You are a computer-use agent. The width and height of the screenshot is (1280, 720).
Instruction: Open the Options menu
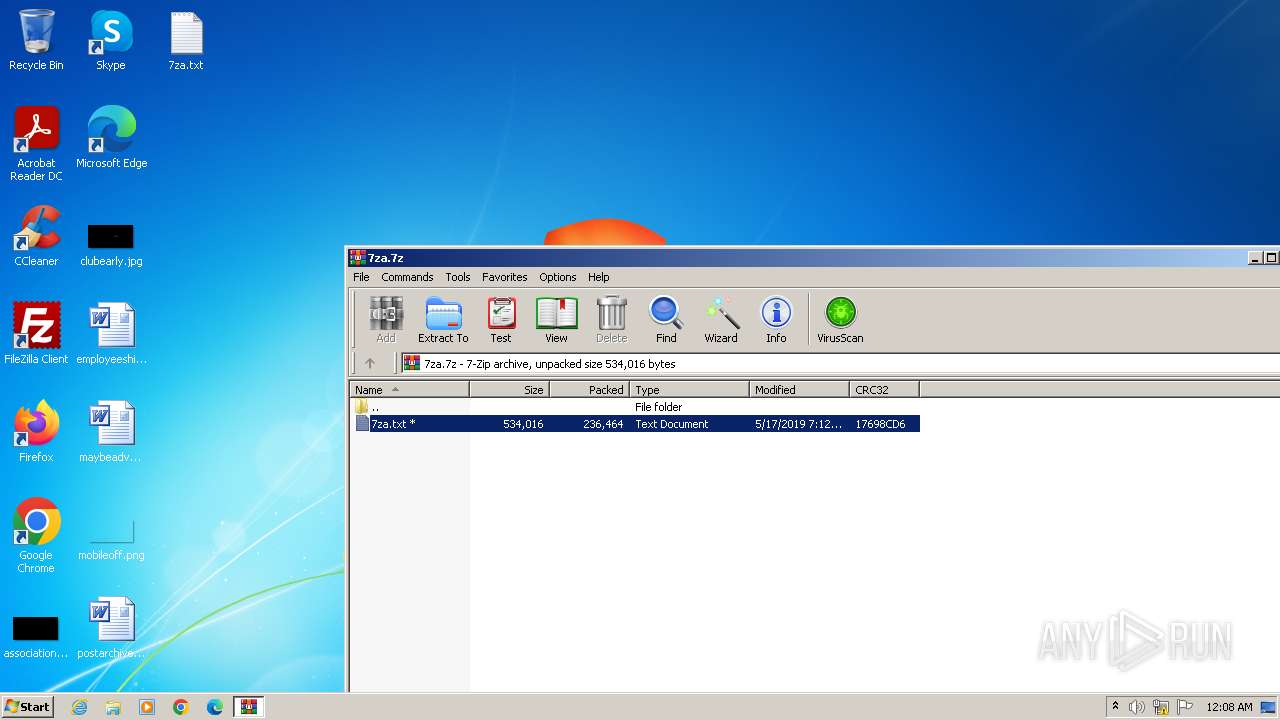pos(558,277)
